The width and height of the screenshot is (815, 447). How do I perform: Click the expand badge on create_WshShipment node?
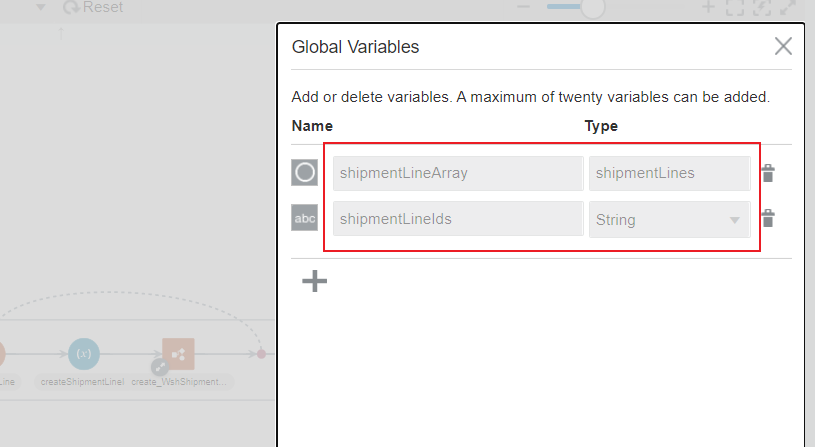(160, 367)
